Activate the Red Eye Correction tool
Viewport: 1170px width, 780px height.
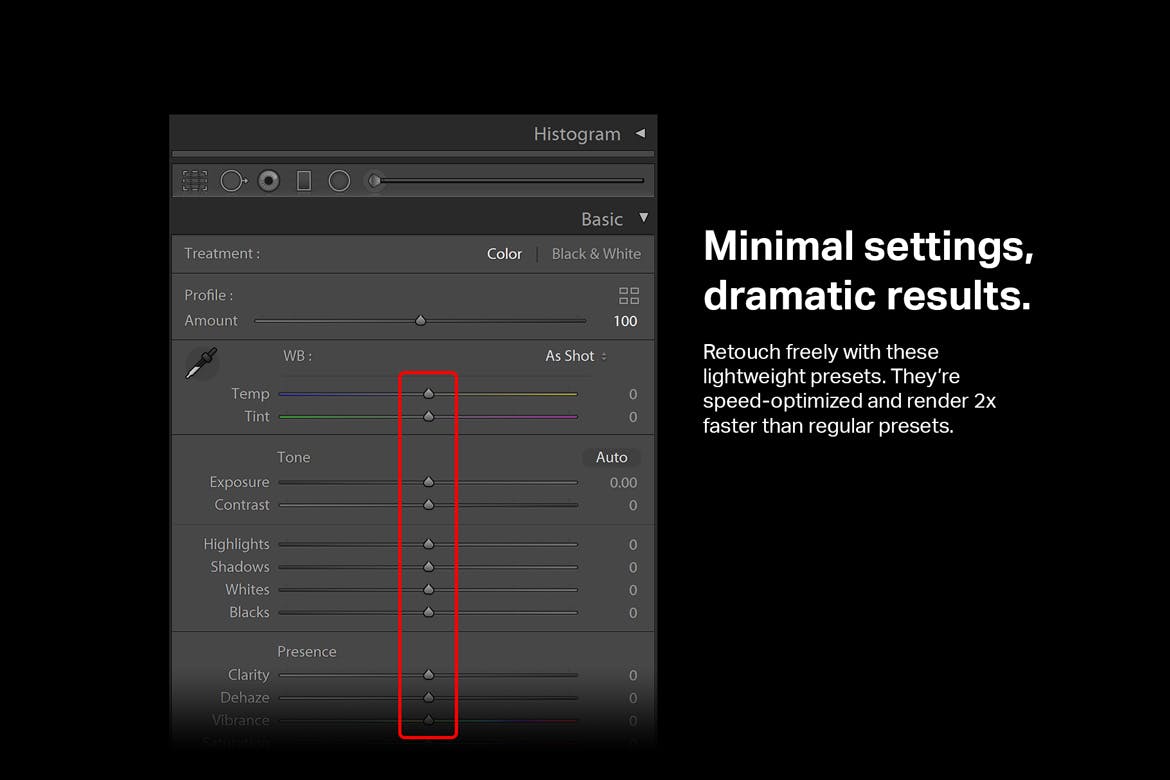pyautogui.click(x=268, y=181)
